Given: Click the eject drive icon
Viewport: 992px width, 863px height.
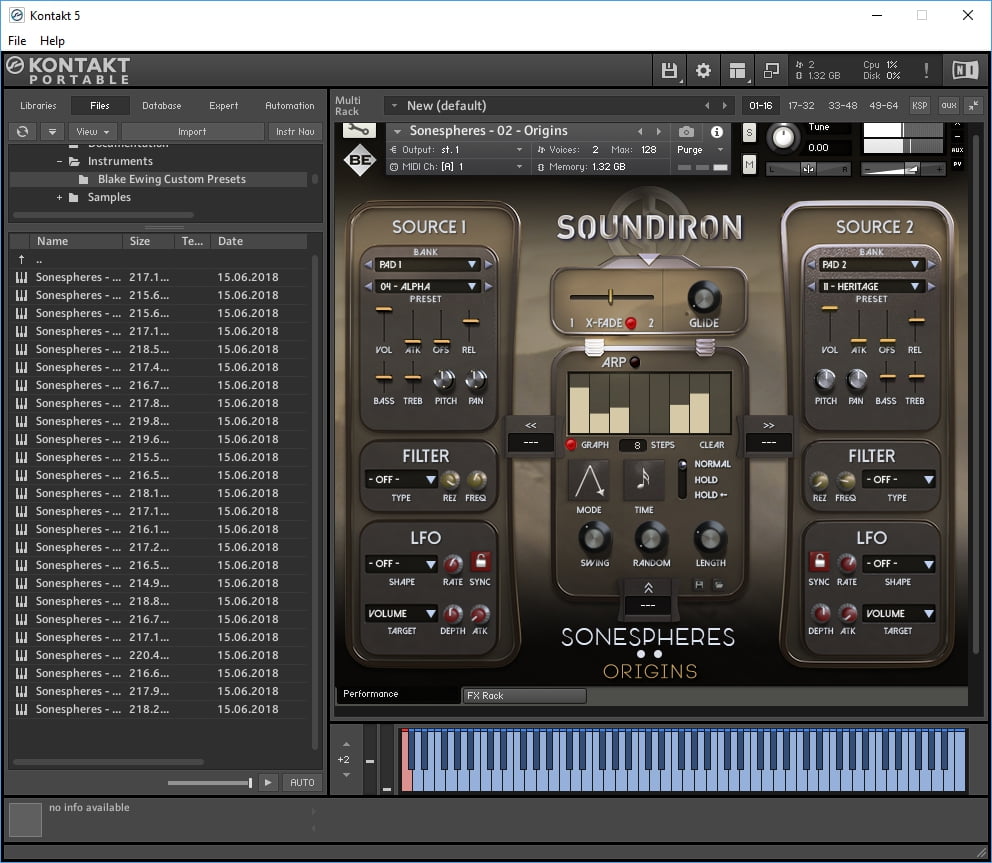Looking at the screenshot, I should point(53,132).
